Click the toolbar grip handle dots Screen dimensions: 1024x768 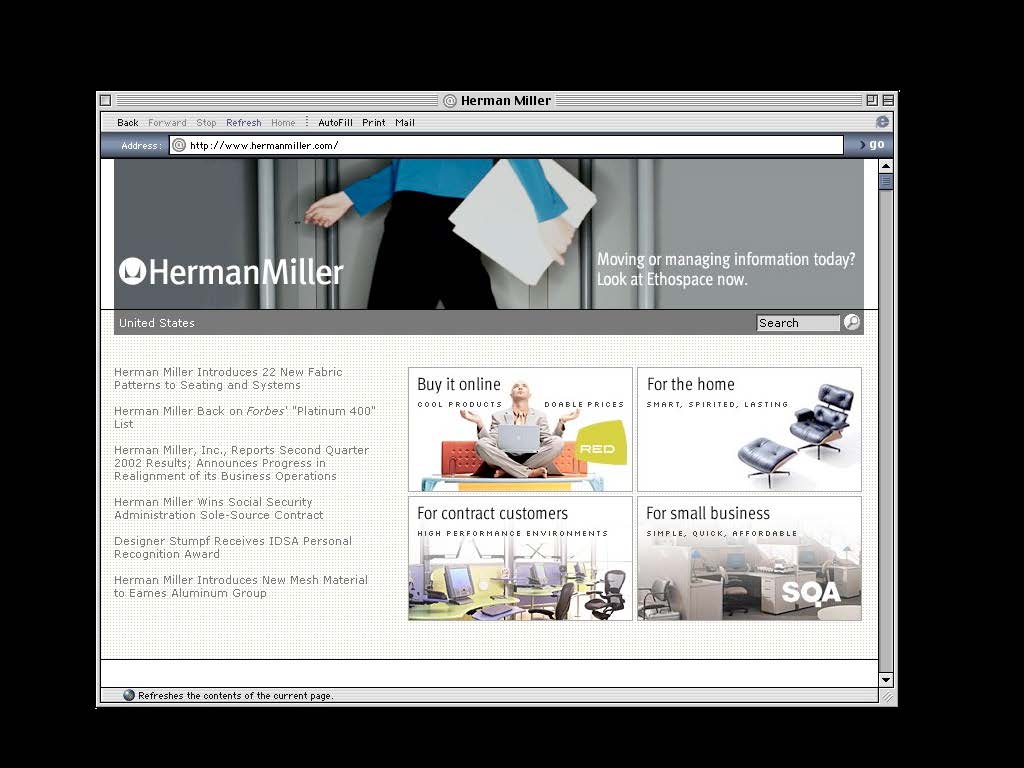307,122
